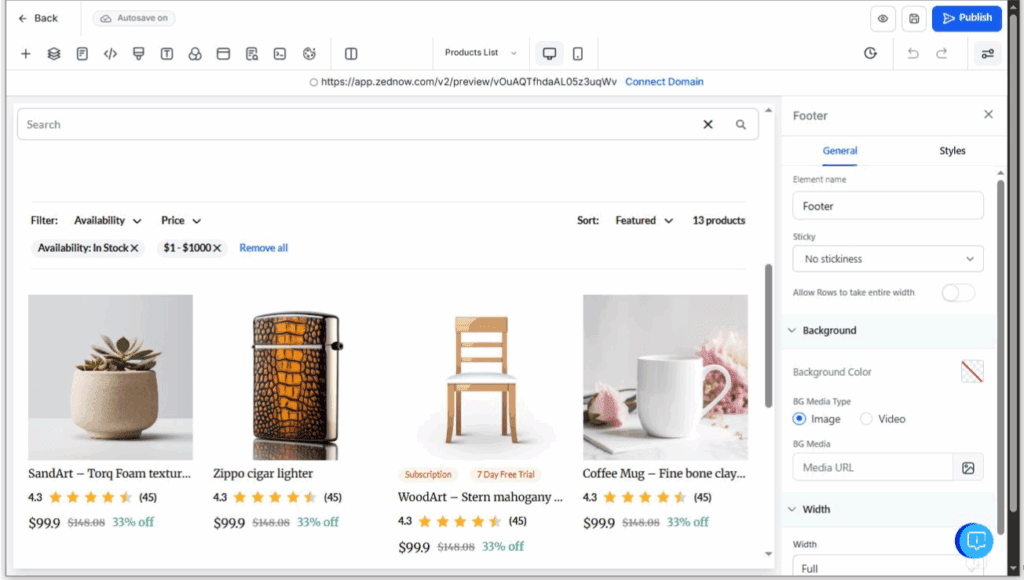The height and width of the screenshot is (580, 1024).
Task: Select the Text element tool
Action: [x=165, y=53]
